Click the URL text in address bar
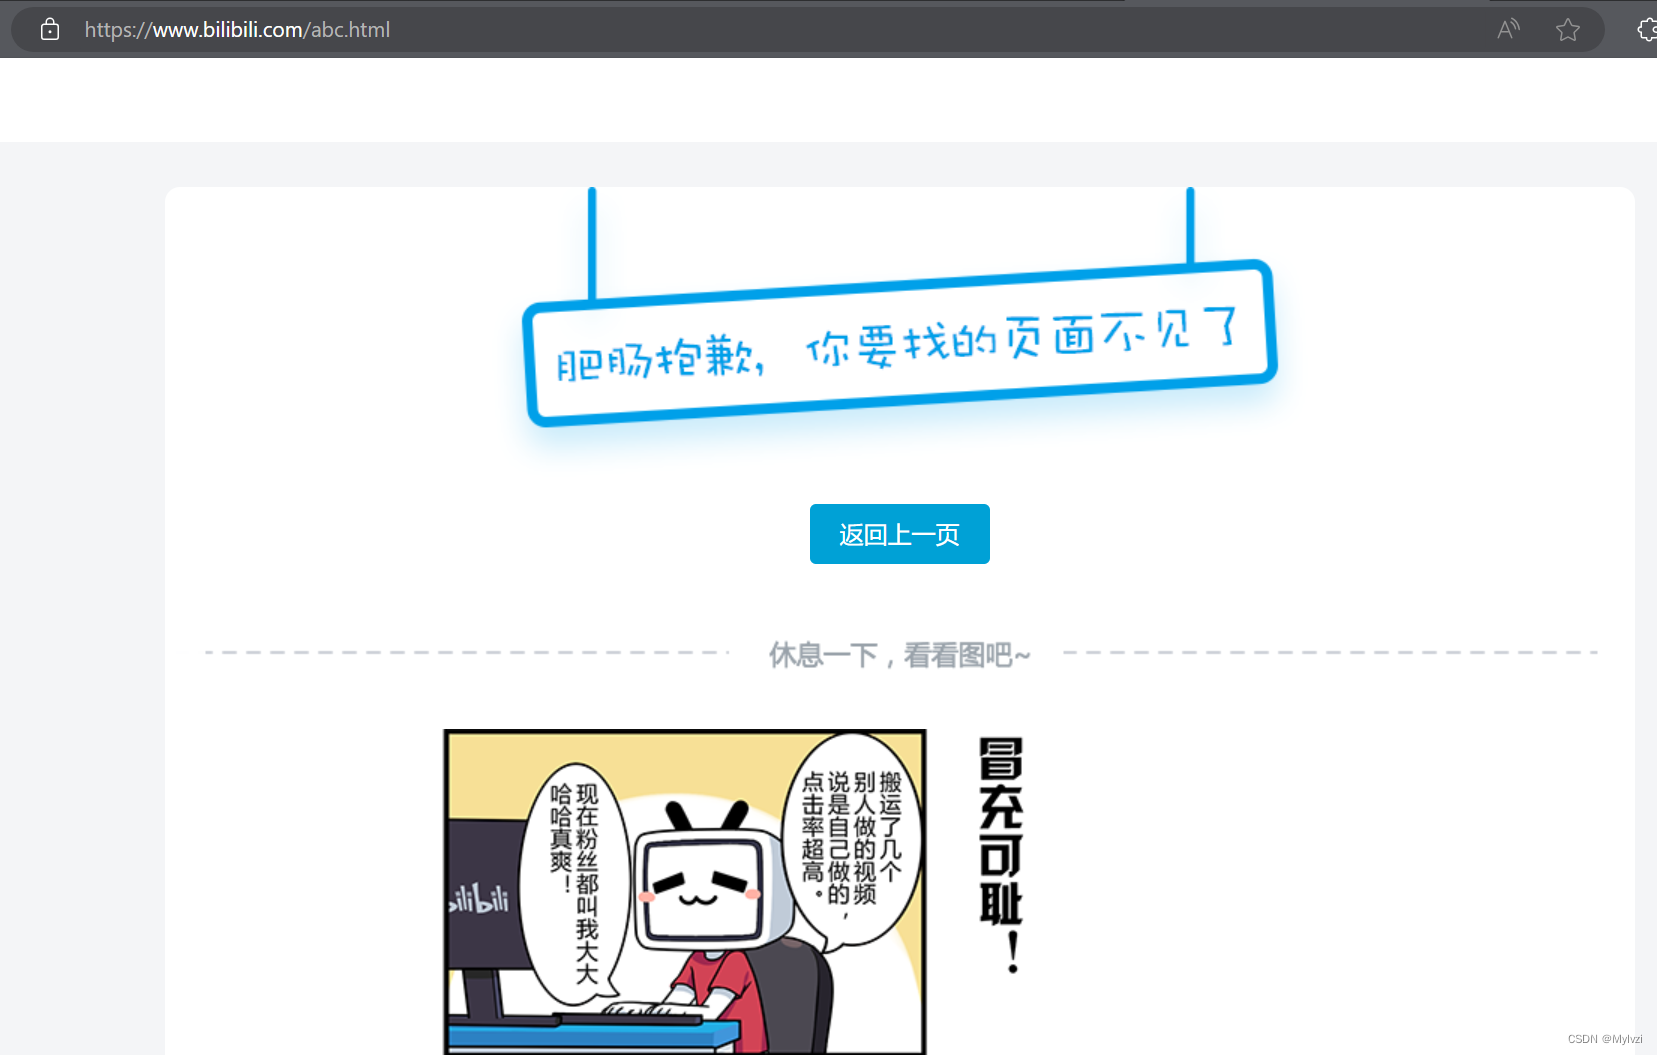Image resolution: width=1657 pixels, height=1055 pixels. pos(237,30)
